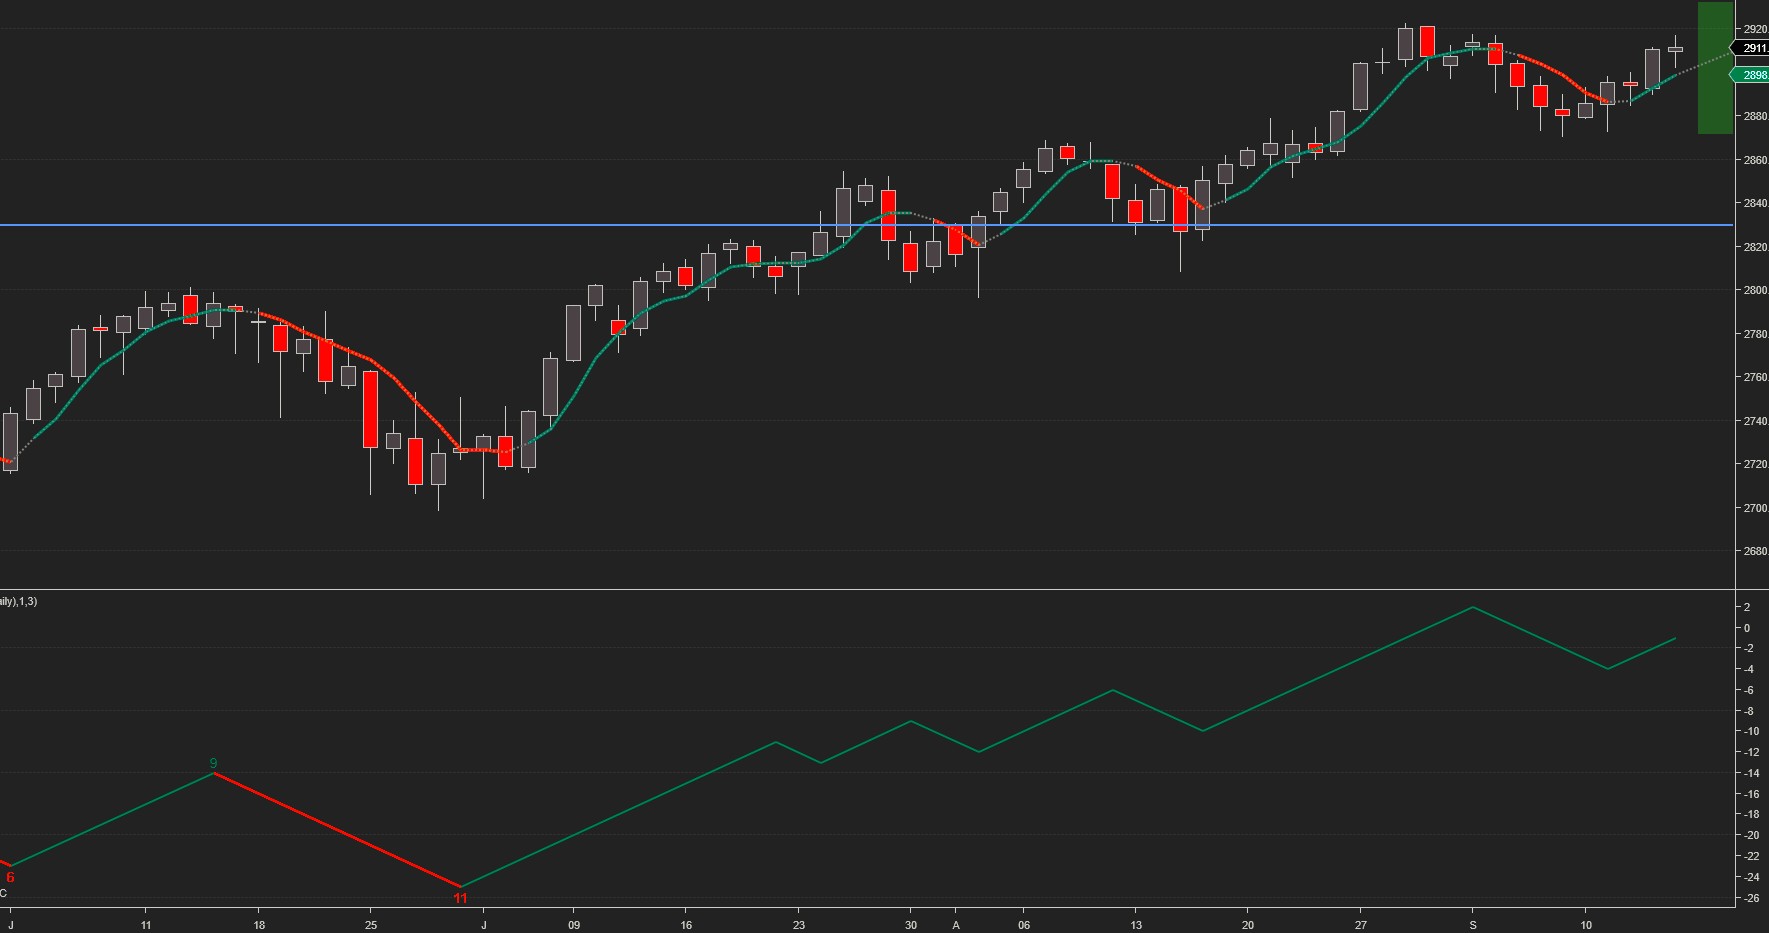Viewport: 1769px width, 933px height.
Task: Pick the 2760 price scale label
Action: coord(1755,377)
